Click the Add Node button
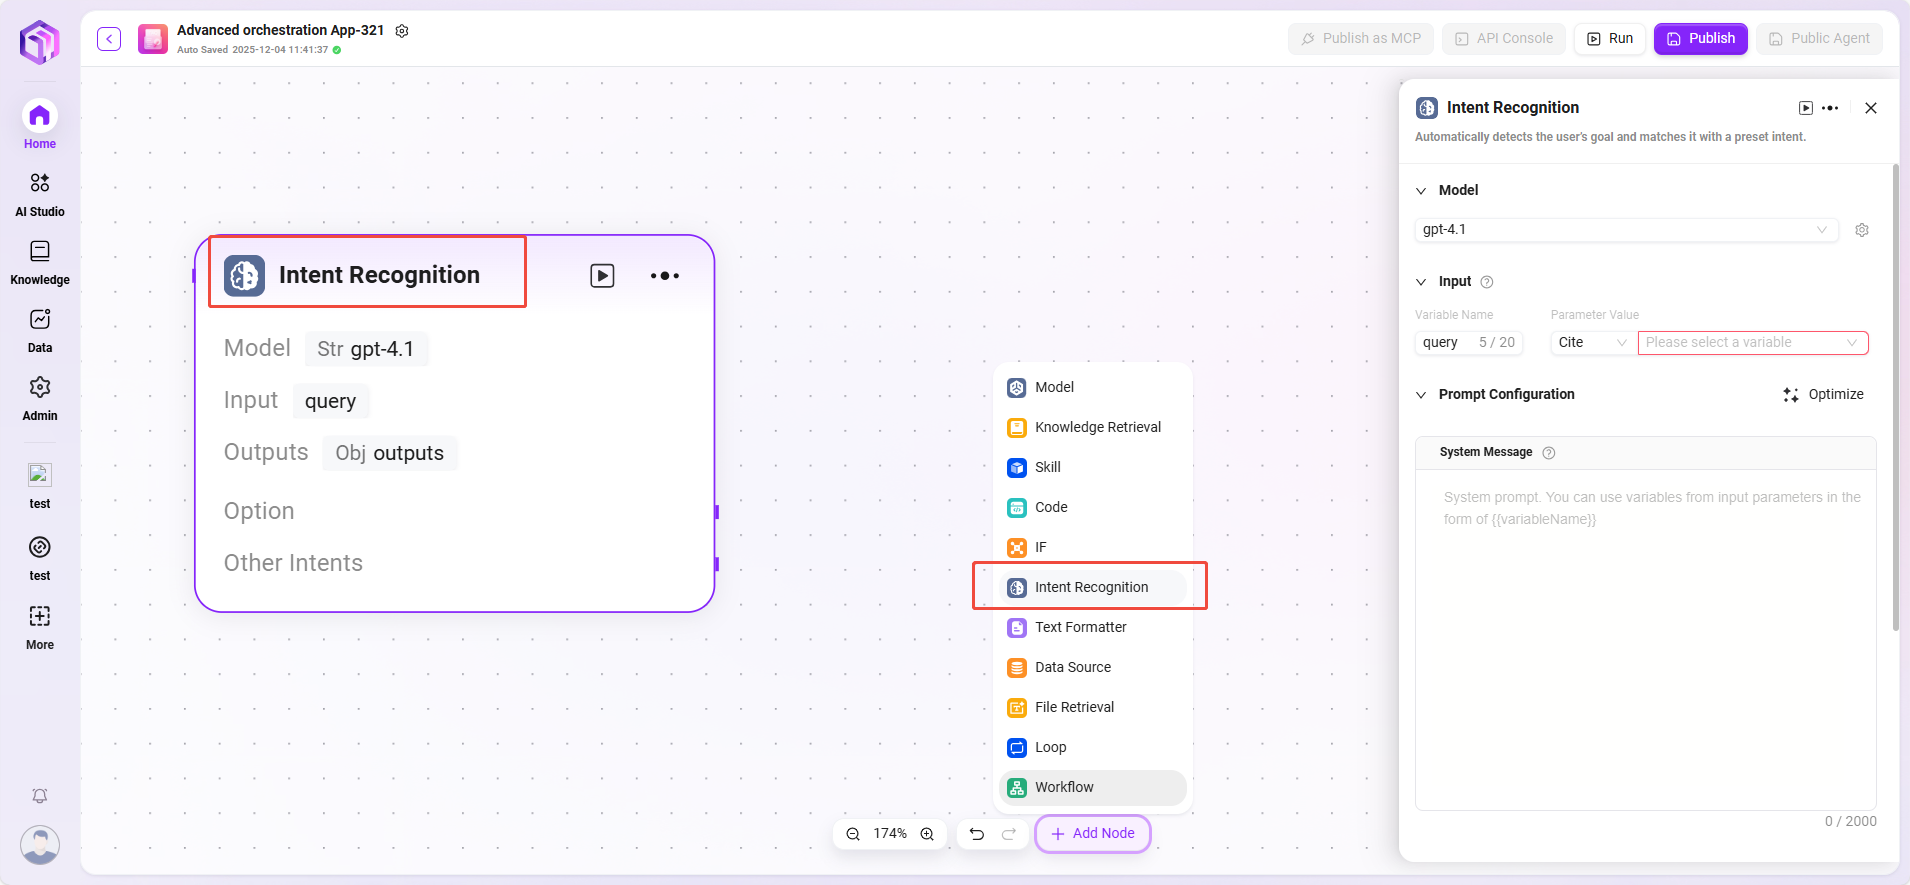This screenshot has width=1910, height=885. click(x=1092, y=834)
